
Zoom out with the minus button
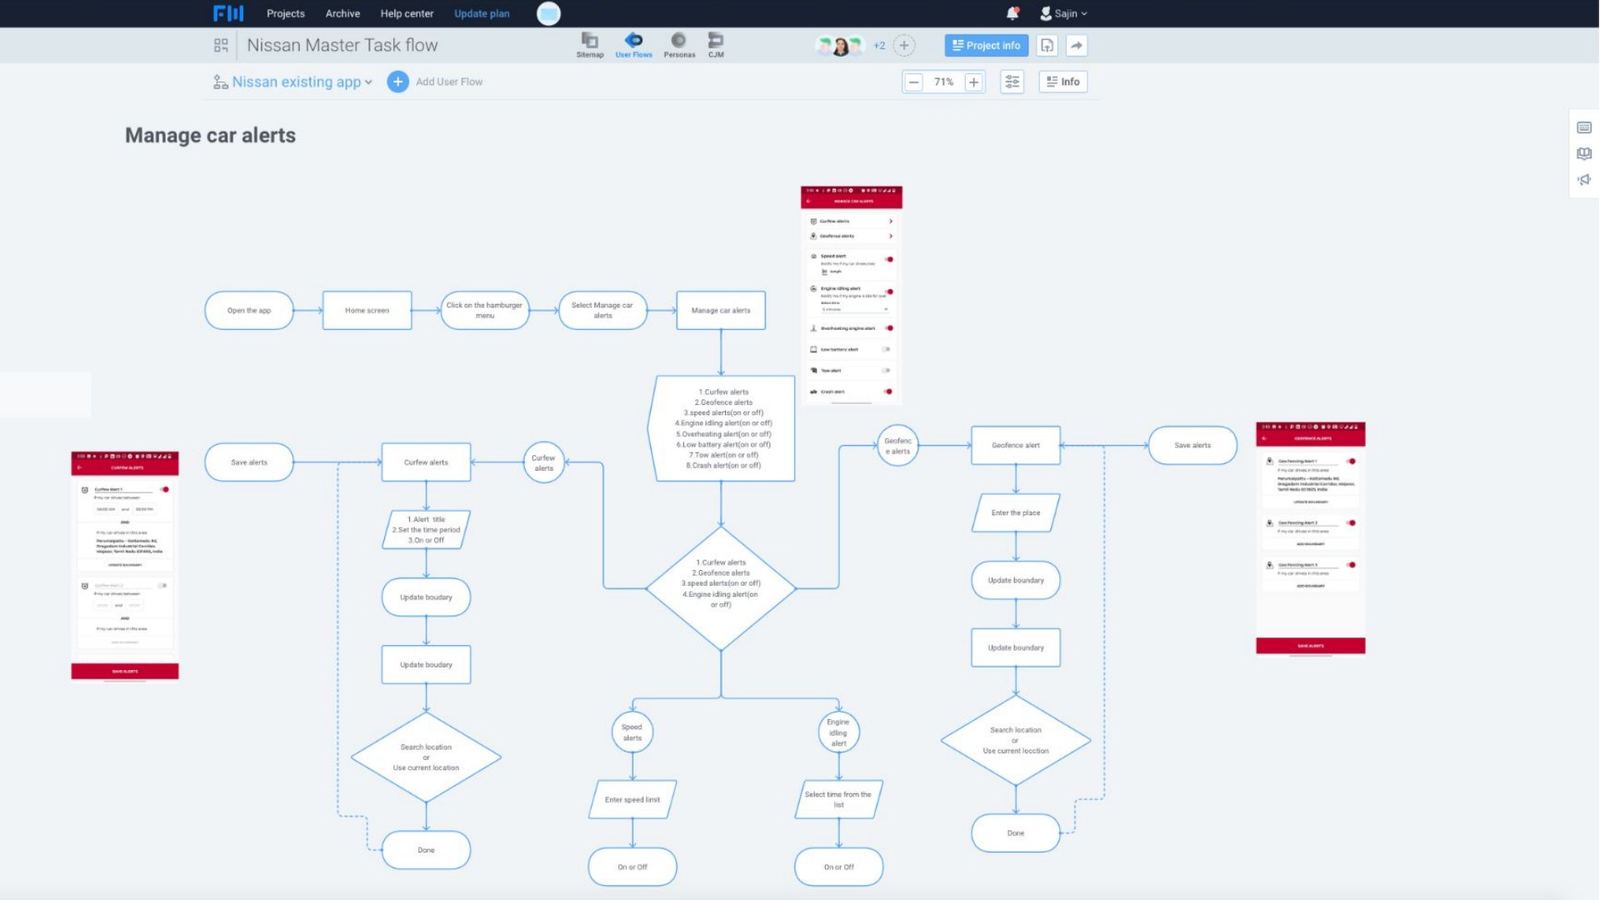913,82
